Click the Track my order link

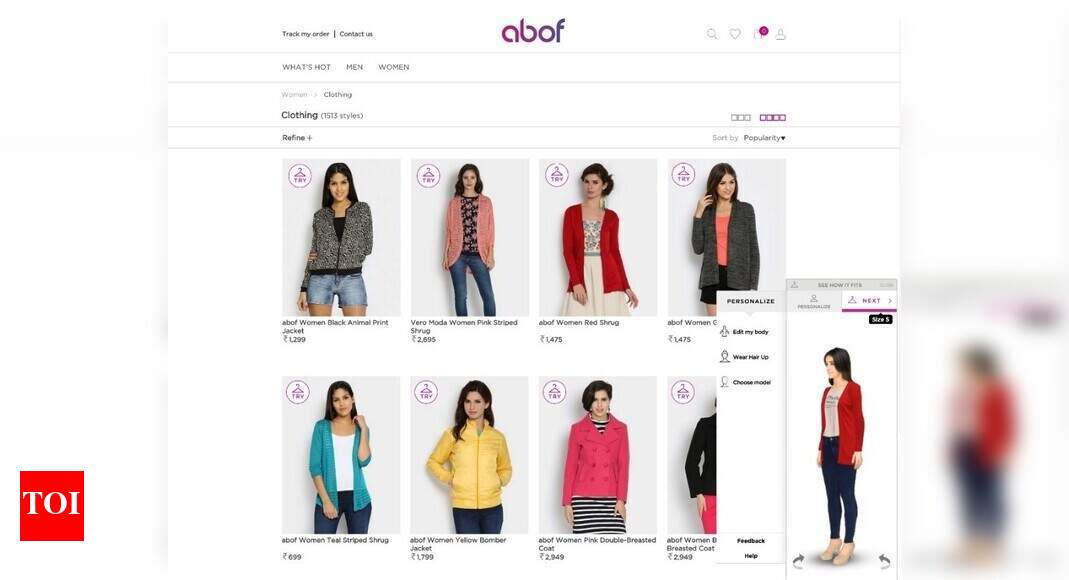[x=305, y=34]
